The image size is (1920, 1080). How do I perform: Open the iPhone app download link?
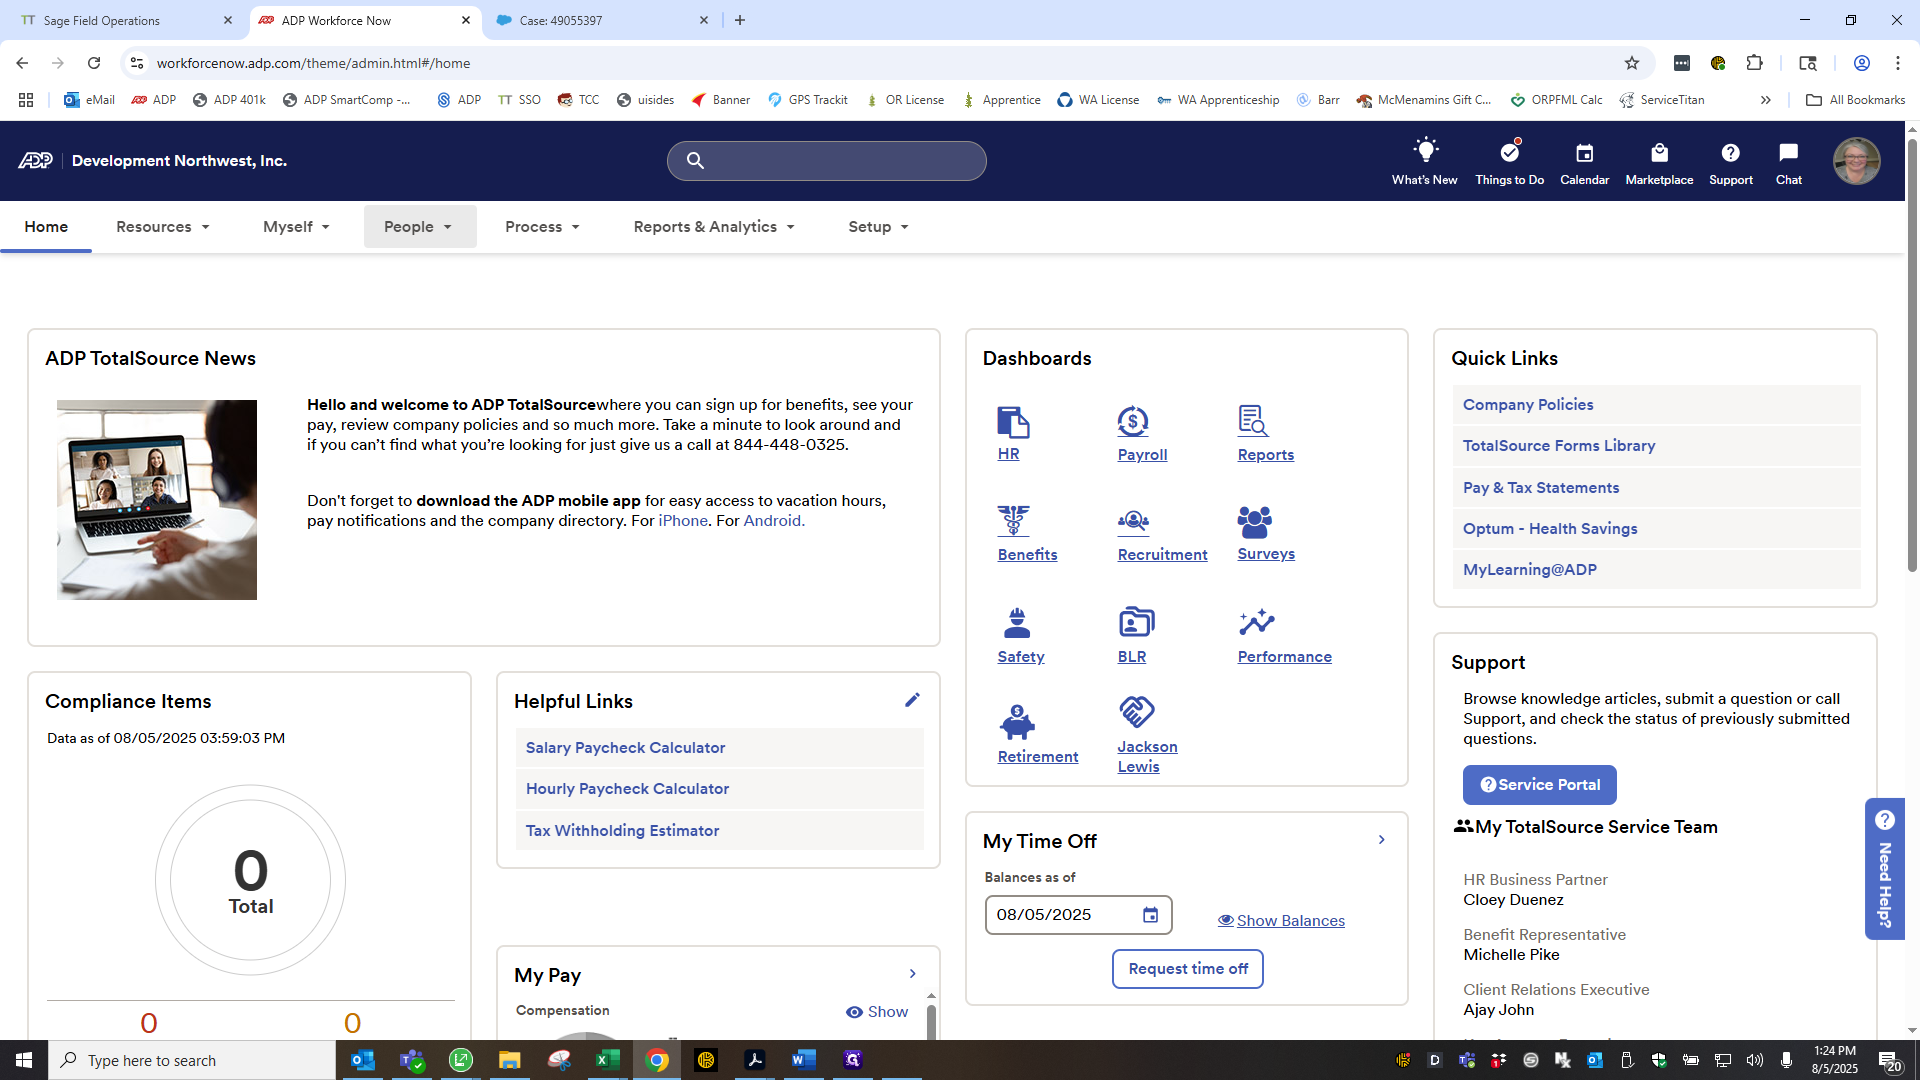683,521
